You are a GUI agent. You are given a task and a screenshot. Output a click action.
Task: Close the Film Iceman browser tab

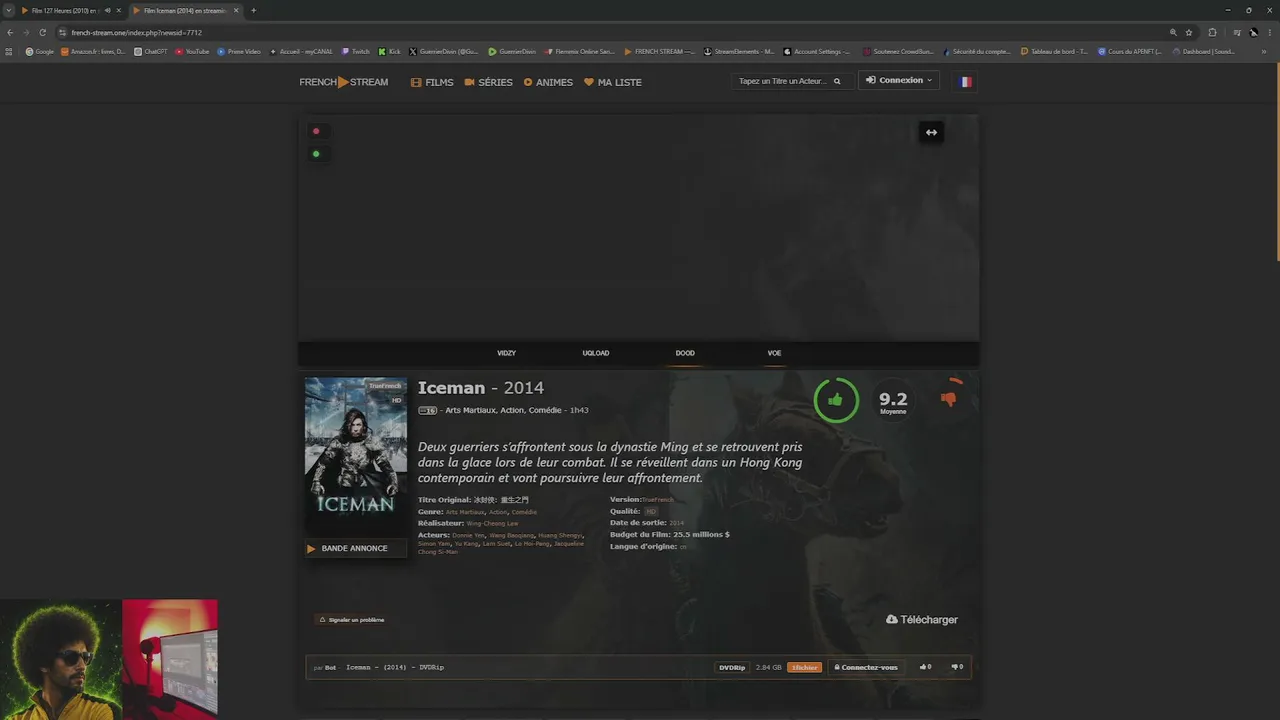coord(236,11)
